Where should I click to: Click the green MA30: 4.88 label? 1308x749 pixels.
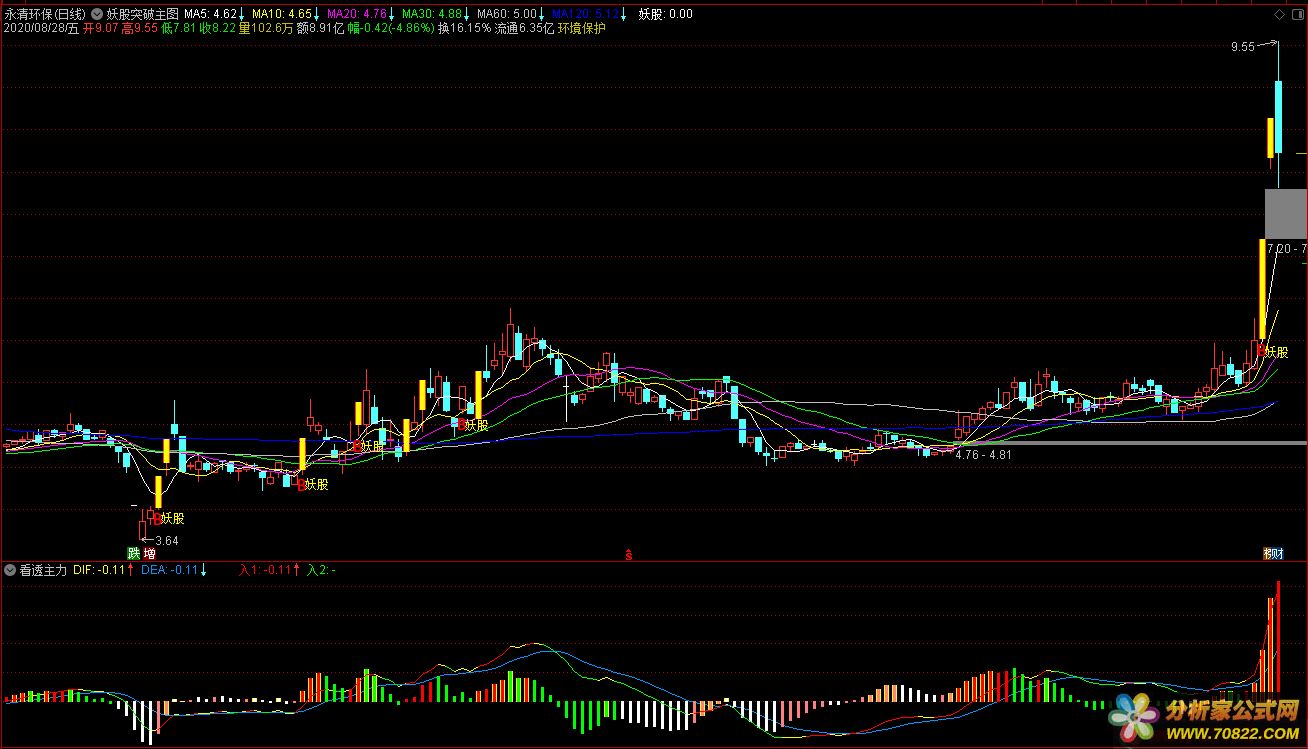431,14
